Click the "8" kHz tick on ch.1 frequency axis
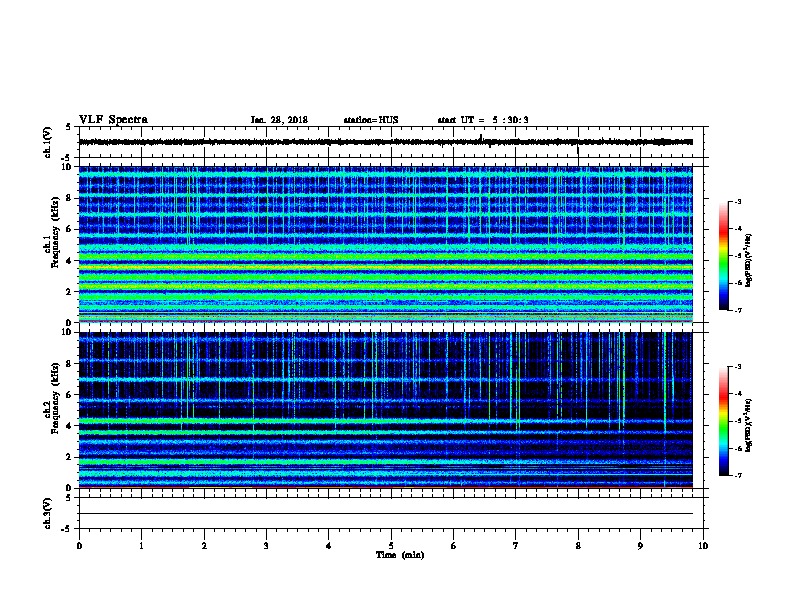This screenshot has width=792, height=612. coord(69,198)
